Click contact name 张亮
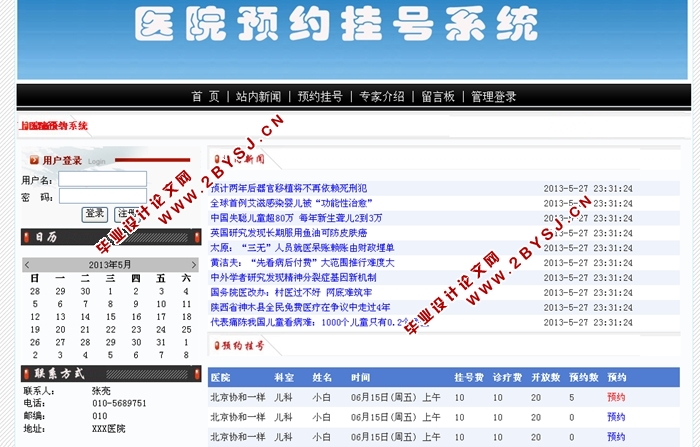The width and height of the screenshot is (700, 447). pyautogui.click(x=101, y=391)
